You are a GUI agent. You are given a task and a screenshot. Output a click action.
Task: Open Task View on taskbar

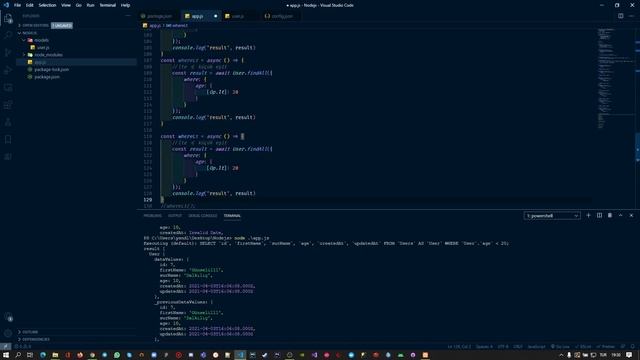tap(30, 355)
